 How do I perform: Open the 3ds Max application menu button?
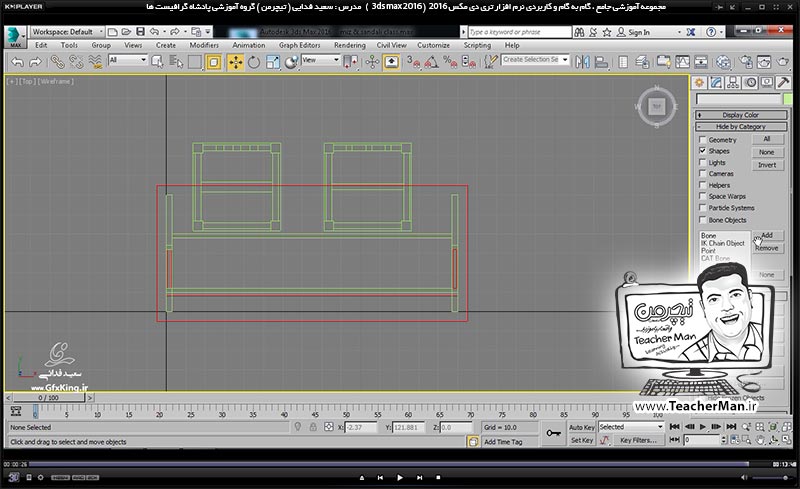[x=15, y=37]
